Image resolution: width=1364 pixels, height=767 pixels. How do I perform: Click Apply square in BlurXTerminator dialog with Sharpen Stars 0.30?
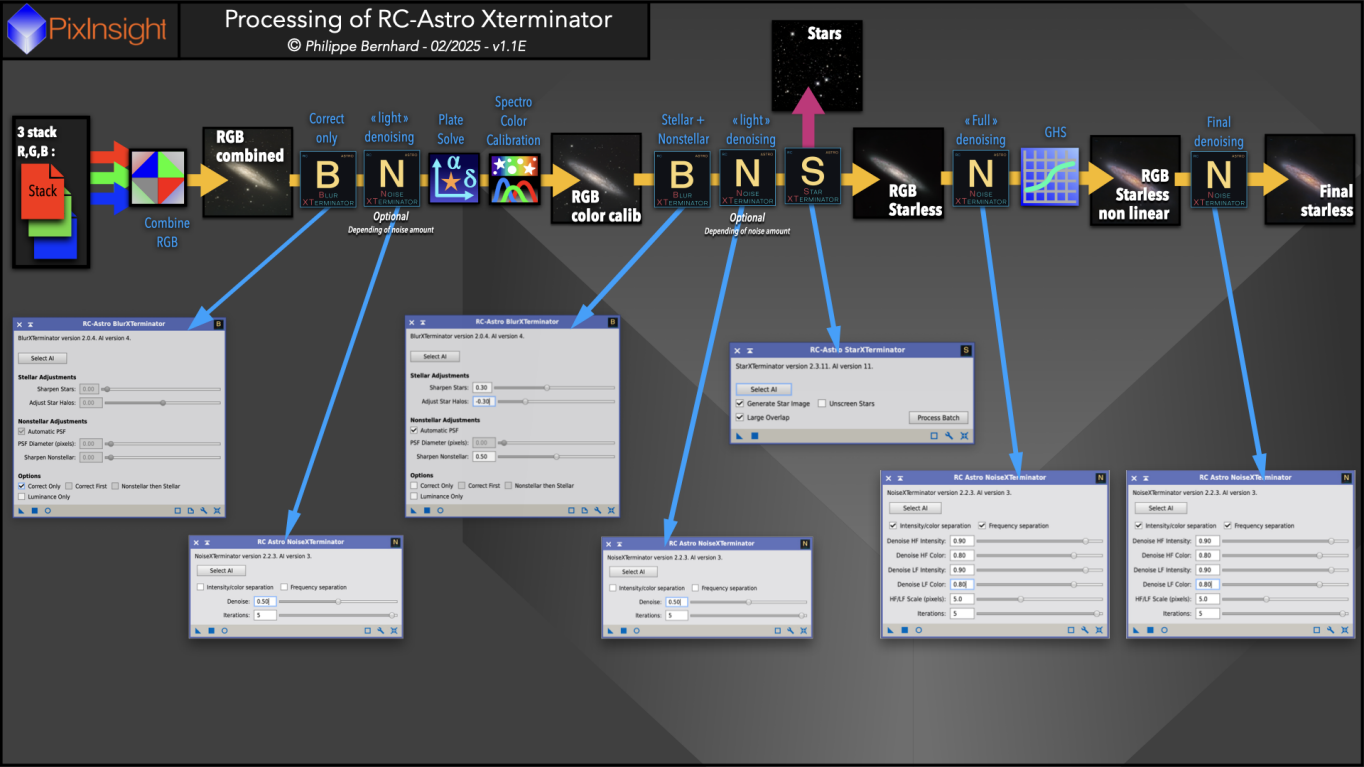click(x=427, y=510)
